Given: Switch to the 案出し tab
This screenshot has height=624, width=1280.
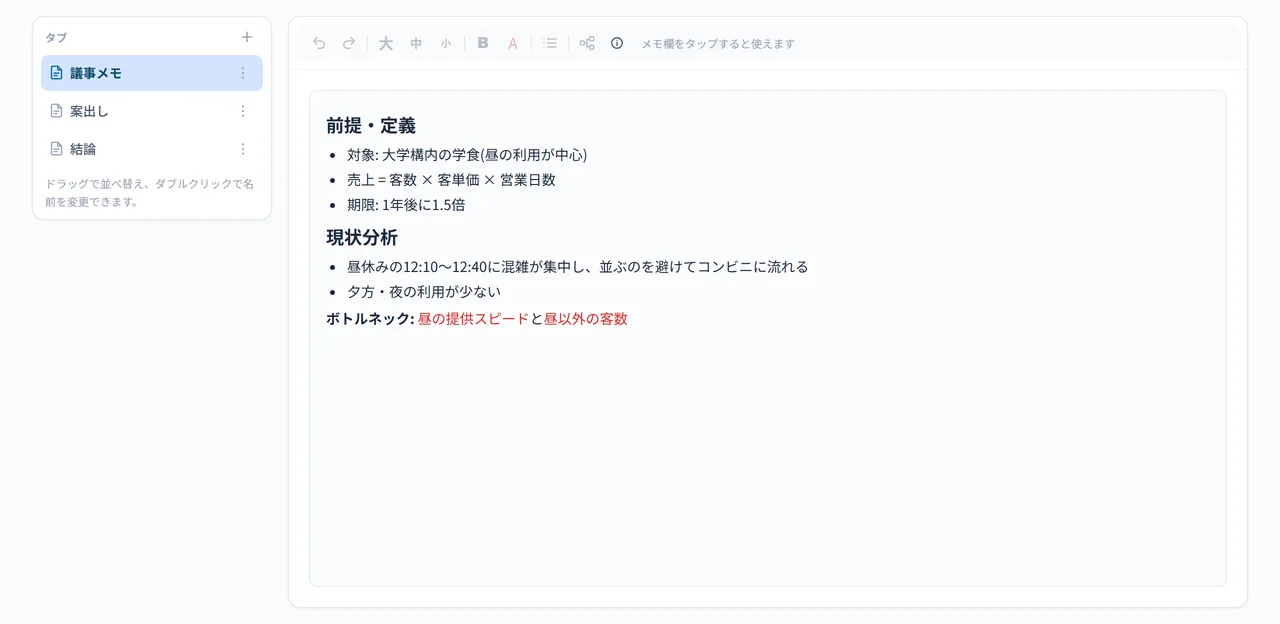Looking at the screenshot, I should click(152, 111).
